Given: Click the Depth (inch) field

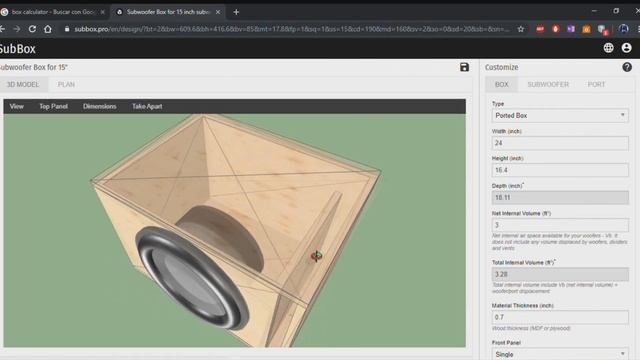Looking at the screenshot, I should pyautogui.click(x=560, y=197).
